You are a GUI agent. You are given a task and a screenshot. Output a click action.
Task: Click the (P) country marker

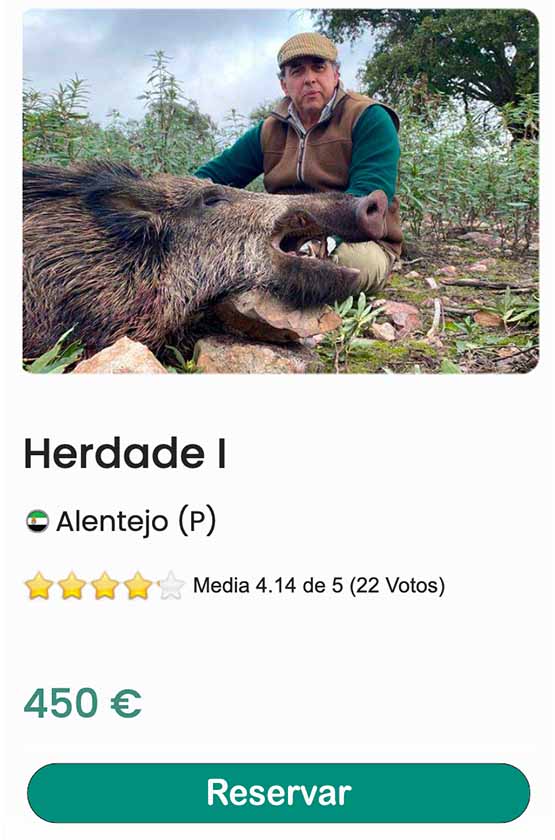click(197, 521)
